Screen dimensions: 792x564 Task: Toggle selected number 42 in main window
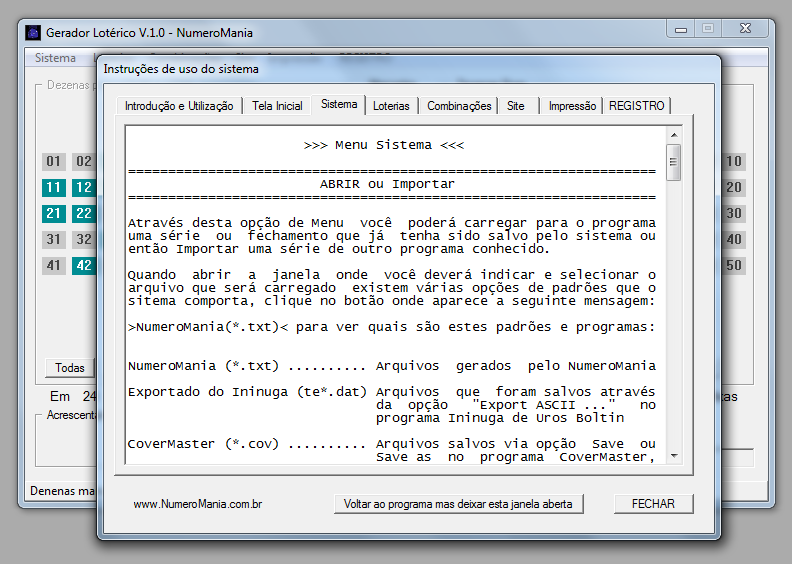(x=84, y=266)
